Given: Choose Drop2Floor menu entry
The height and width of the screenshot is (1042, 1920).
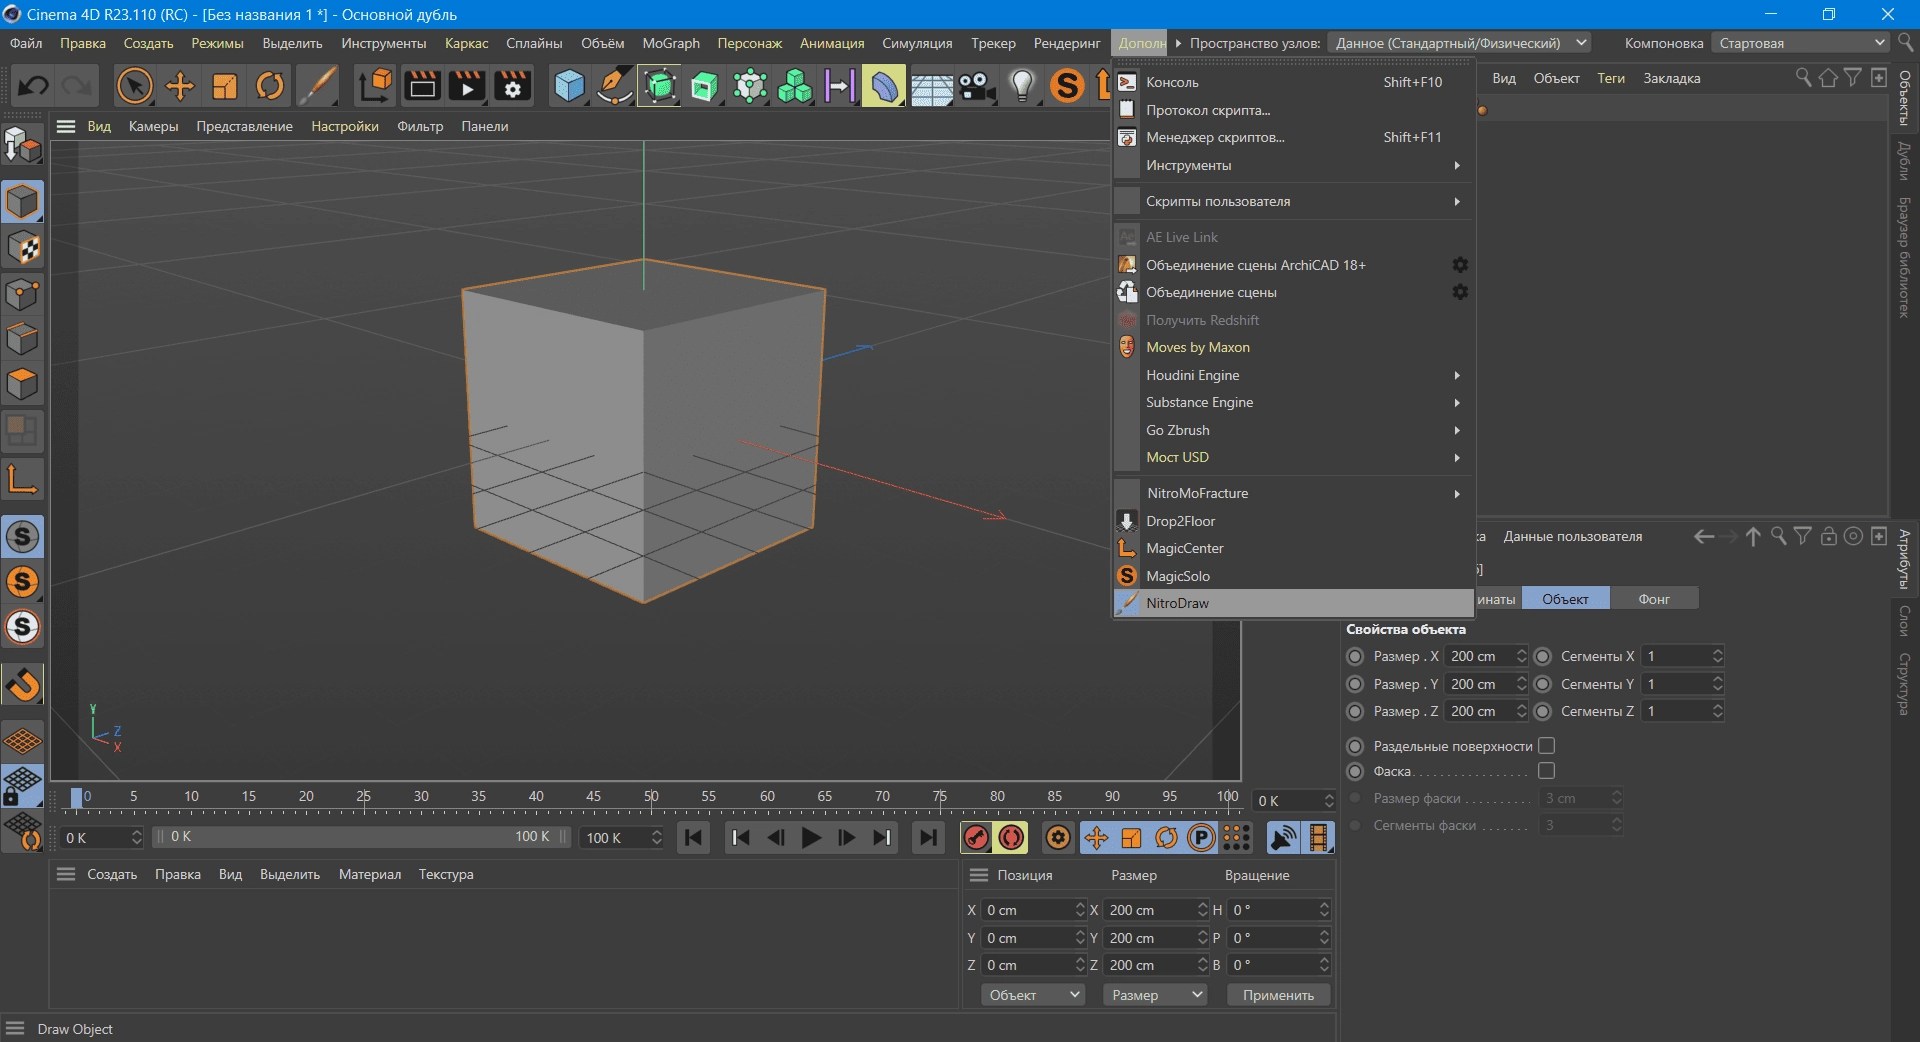Looking at the screenshot, I should tap(1294, 521).
